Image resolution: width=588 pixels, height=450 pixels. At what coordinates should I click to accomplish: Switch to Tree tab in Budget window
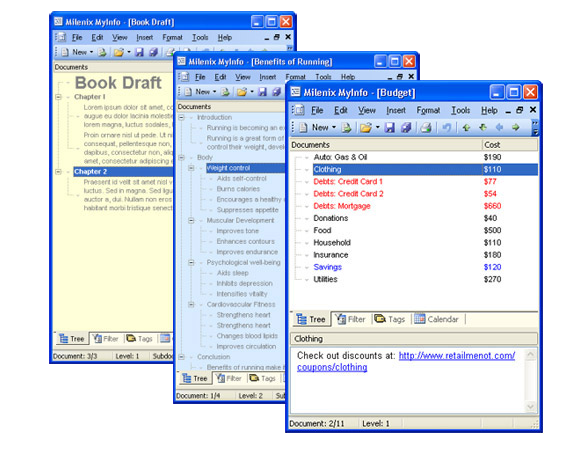coord(311,319)
